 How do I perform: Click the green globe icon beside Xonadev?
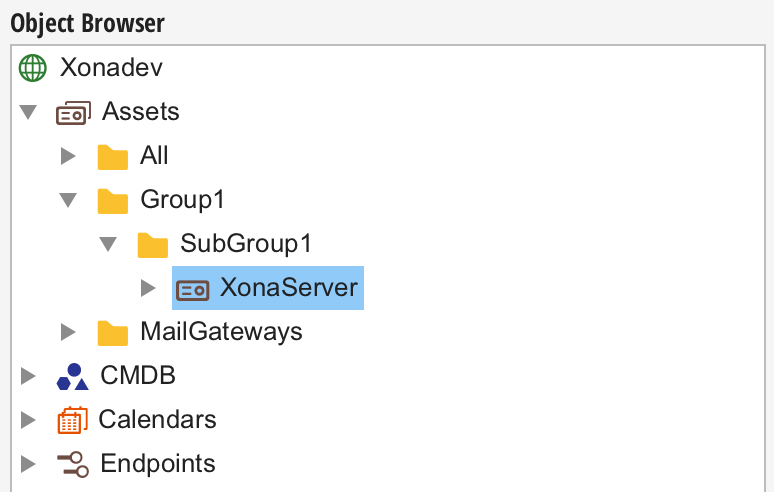[33, 68]
